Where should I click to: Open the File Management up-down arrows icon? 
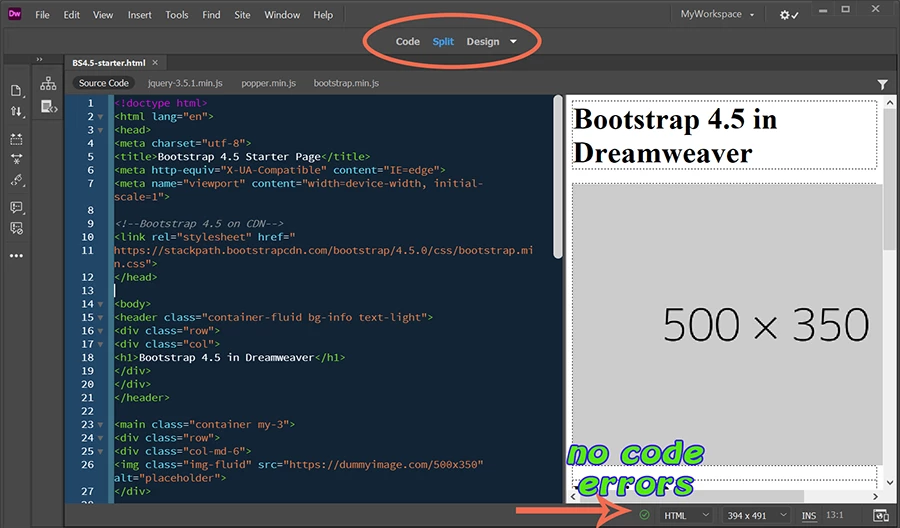(16, 111)
